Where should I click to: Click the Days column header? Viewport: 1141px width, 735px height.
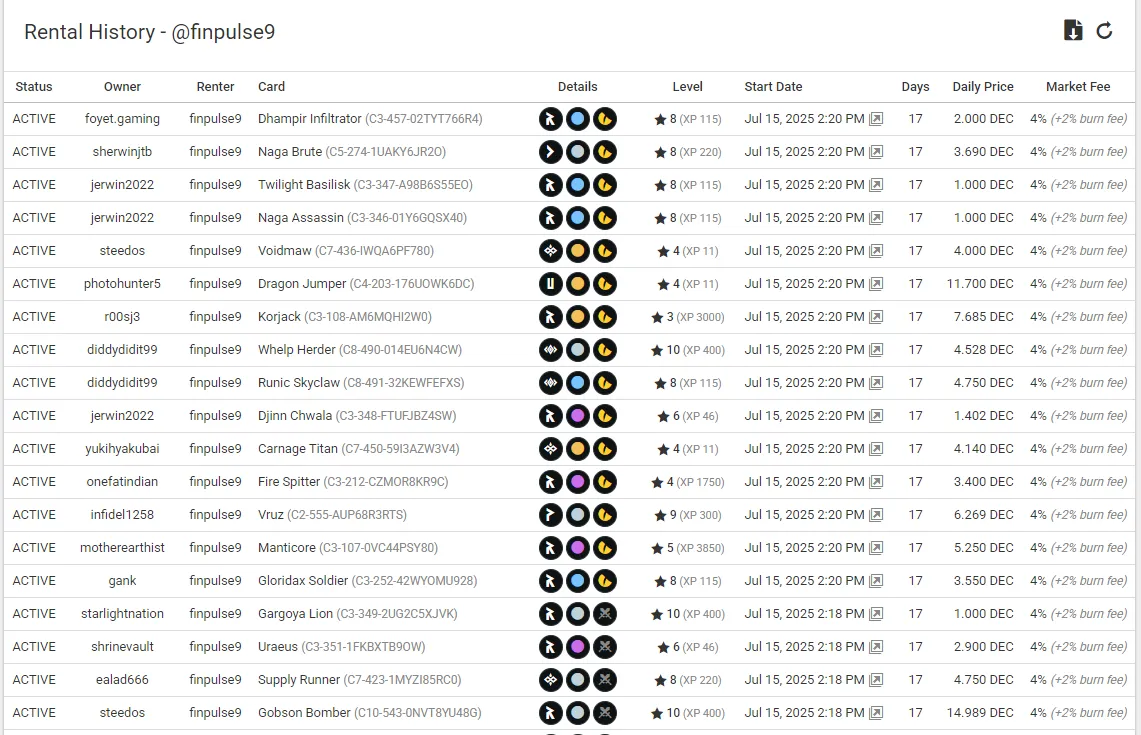pos(915,87)
